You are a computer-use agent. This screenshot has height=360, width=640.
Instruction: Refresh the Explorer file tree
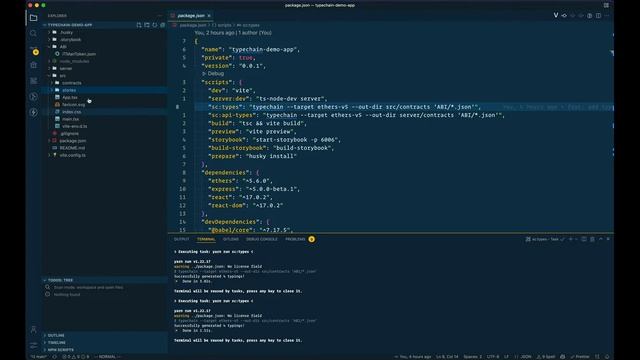click(x=155, y=25)
